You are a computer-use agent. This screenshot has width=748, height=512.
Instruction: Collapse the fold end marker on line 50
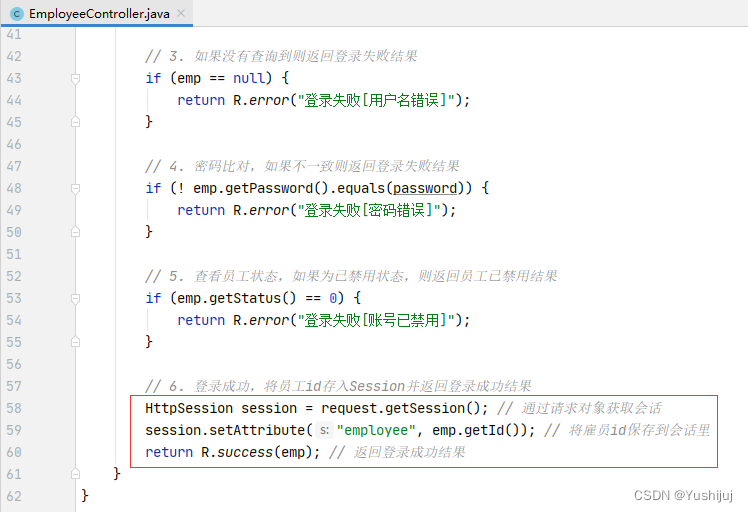75,232
